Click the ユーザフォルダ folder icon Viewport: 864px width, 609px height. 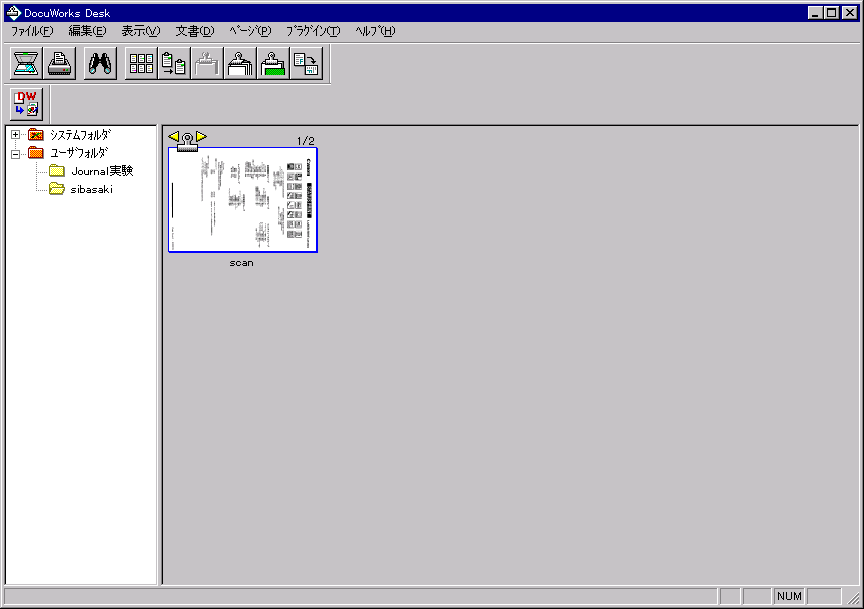point(36,153)
